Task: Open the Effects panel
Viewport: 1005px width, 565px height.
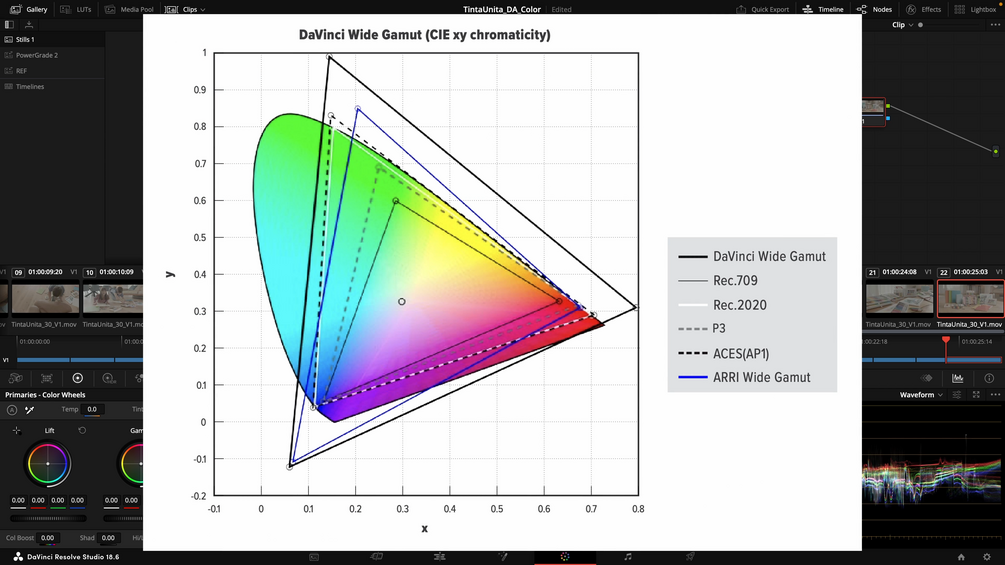Action: coord(923,9)
